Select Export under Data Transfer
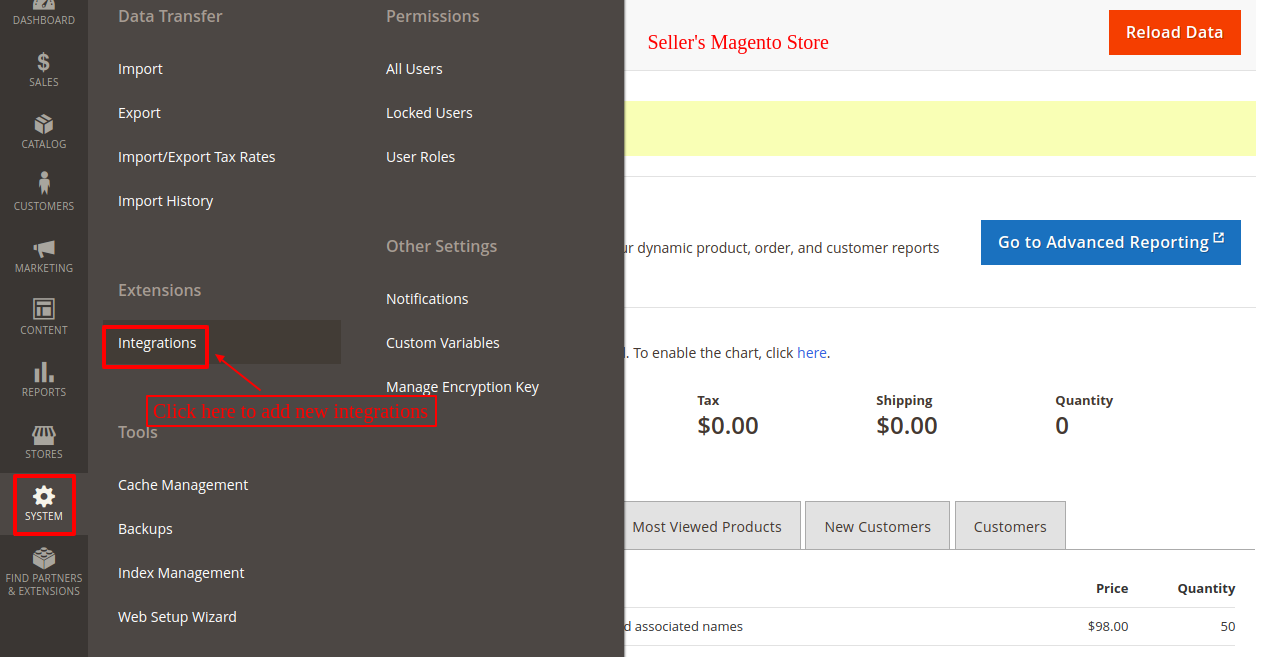1286x657 pixels. click(139, 113)
